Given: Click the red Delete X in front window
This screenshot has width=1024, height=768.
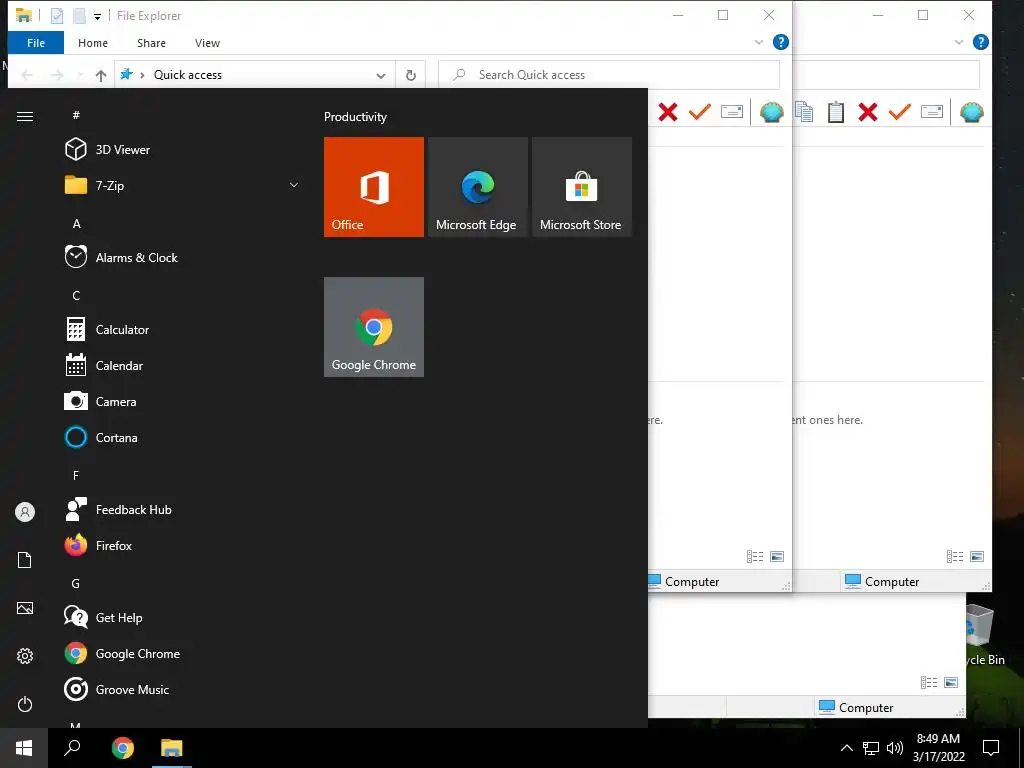Looking at the screenshot, I should pos(667,112).
